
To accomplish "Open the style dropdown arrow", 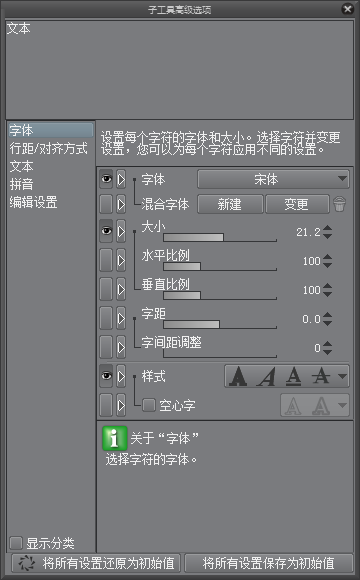I will [x=342, y=377].
